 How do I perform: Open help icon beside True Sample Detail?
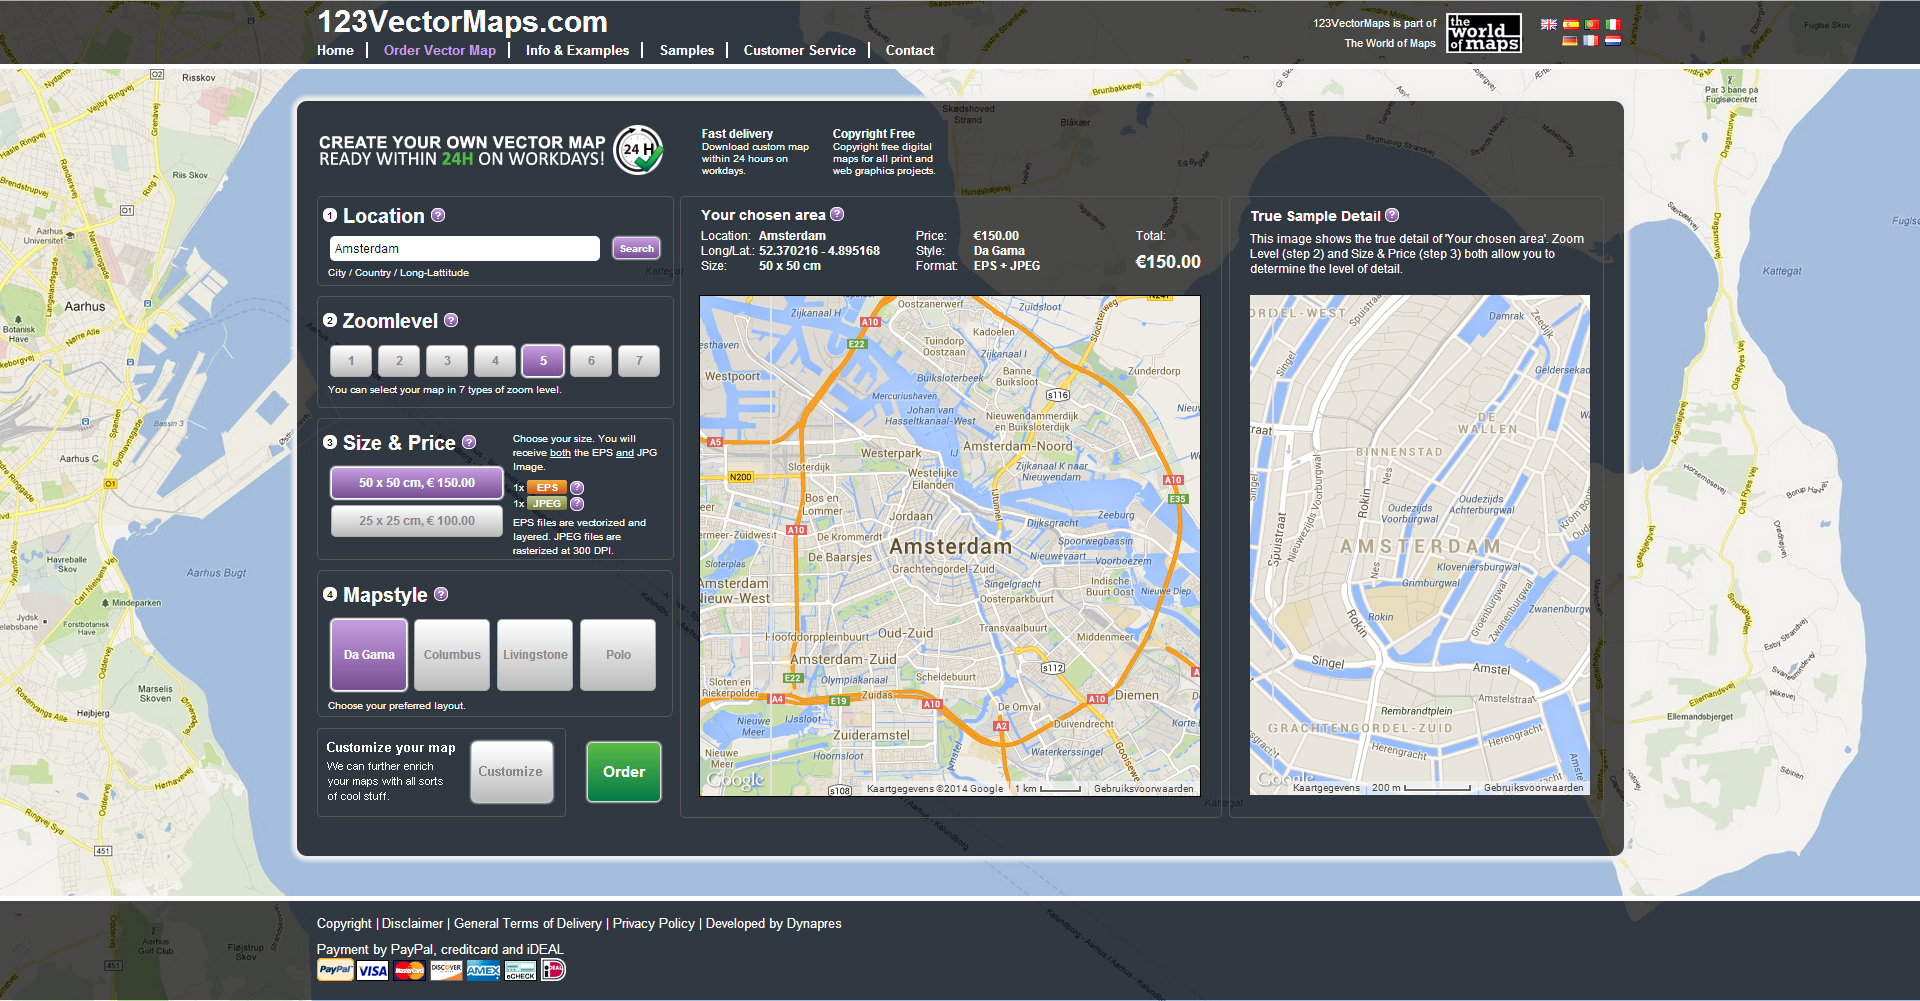1392,215
